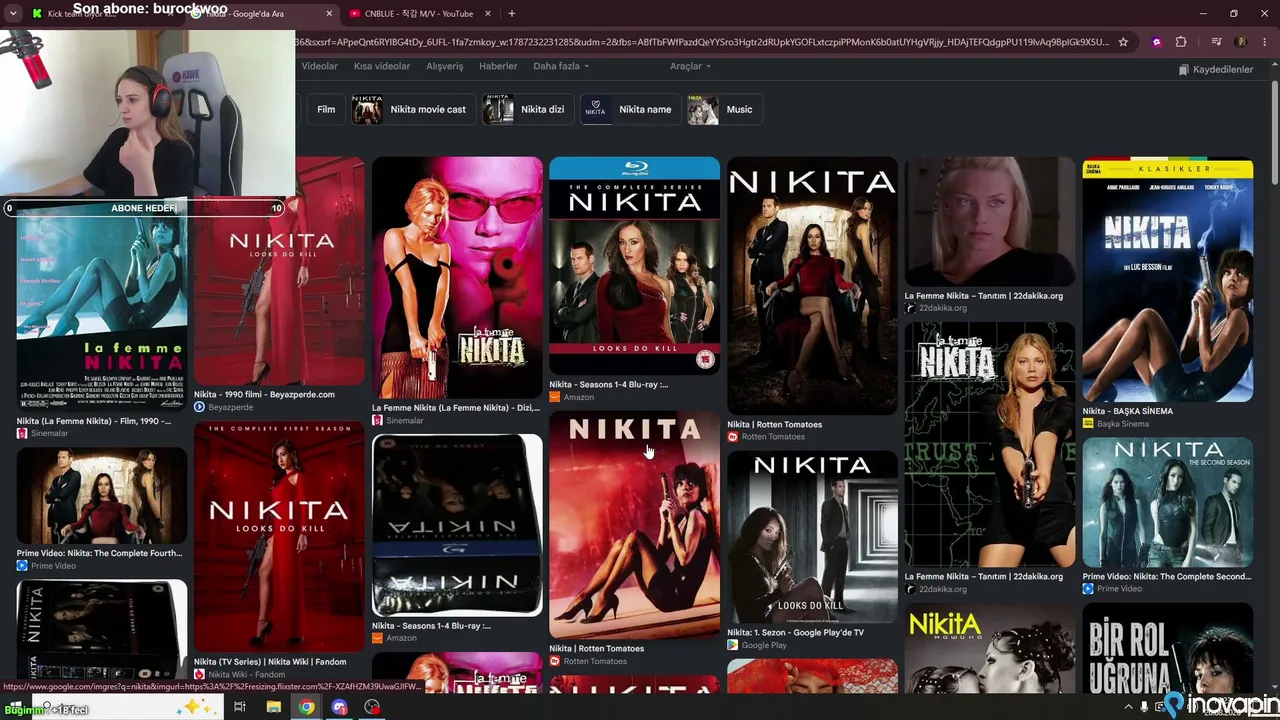Open the Complete Fourth Season Prime Video image
Screen dimensions: 1280x720
[x=101, y=495]
